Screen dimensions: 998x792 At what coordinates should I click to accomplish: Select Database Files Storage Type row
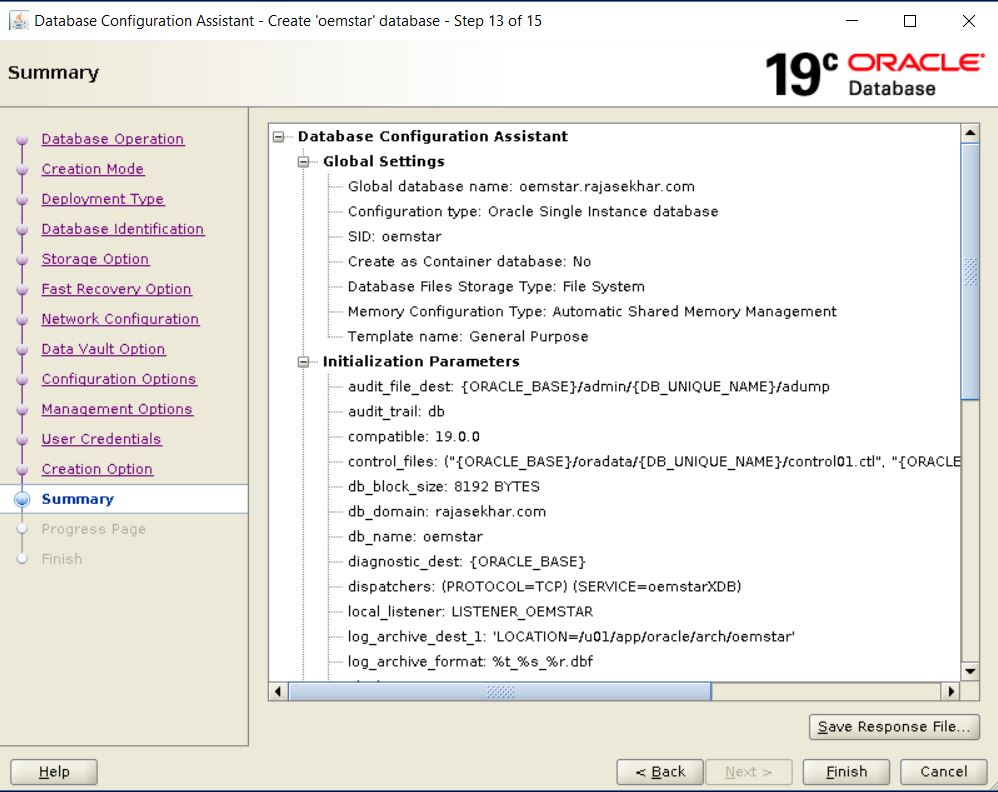tap(496, 286)
